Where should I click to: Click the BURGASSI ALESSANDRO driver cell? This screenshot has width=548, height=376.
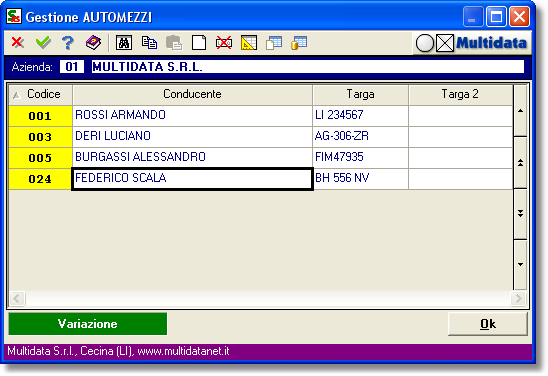pyautogui.click(x=192, y=158)
